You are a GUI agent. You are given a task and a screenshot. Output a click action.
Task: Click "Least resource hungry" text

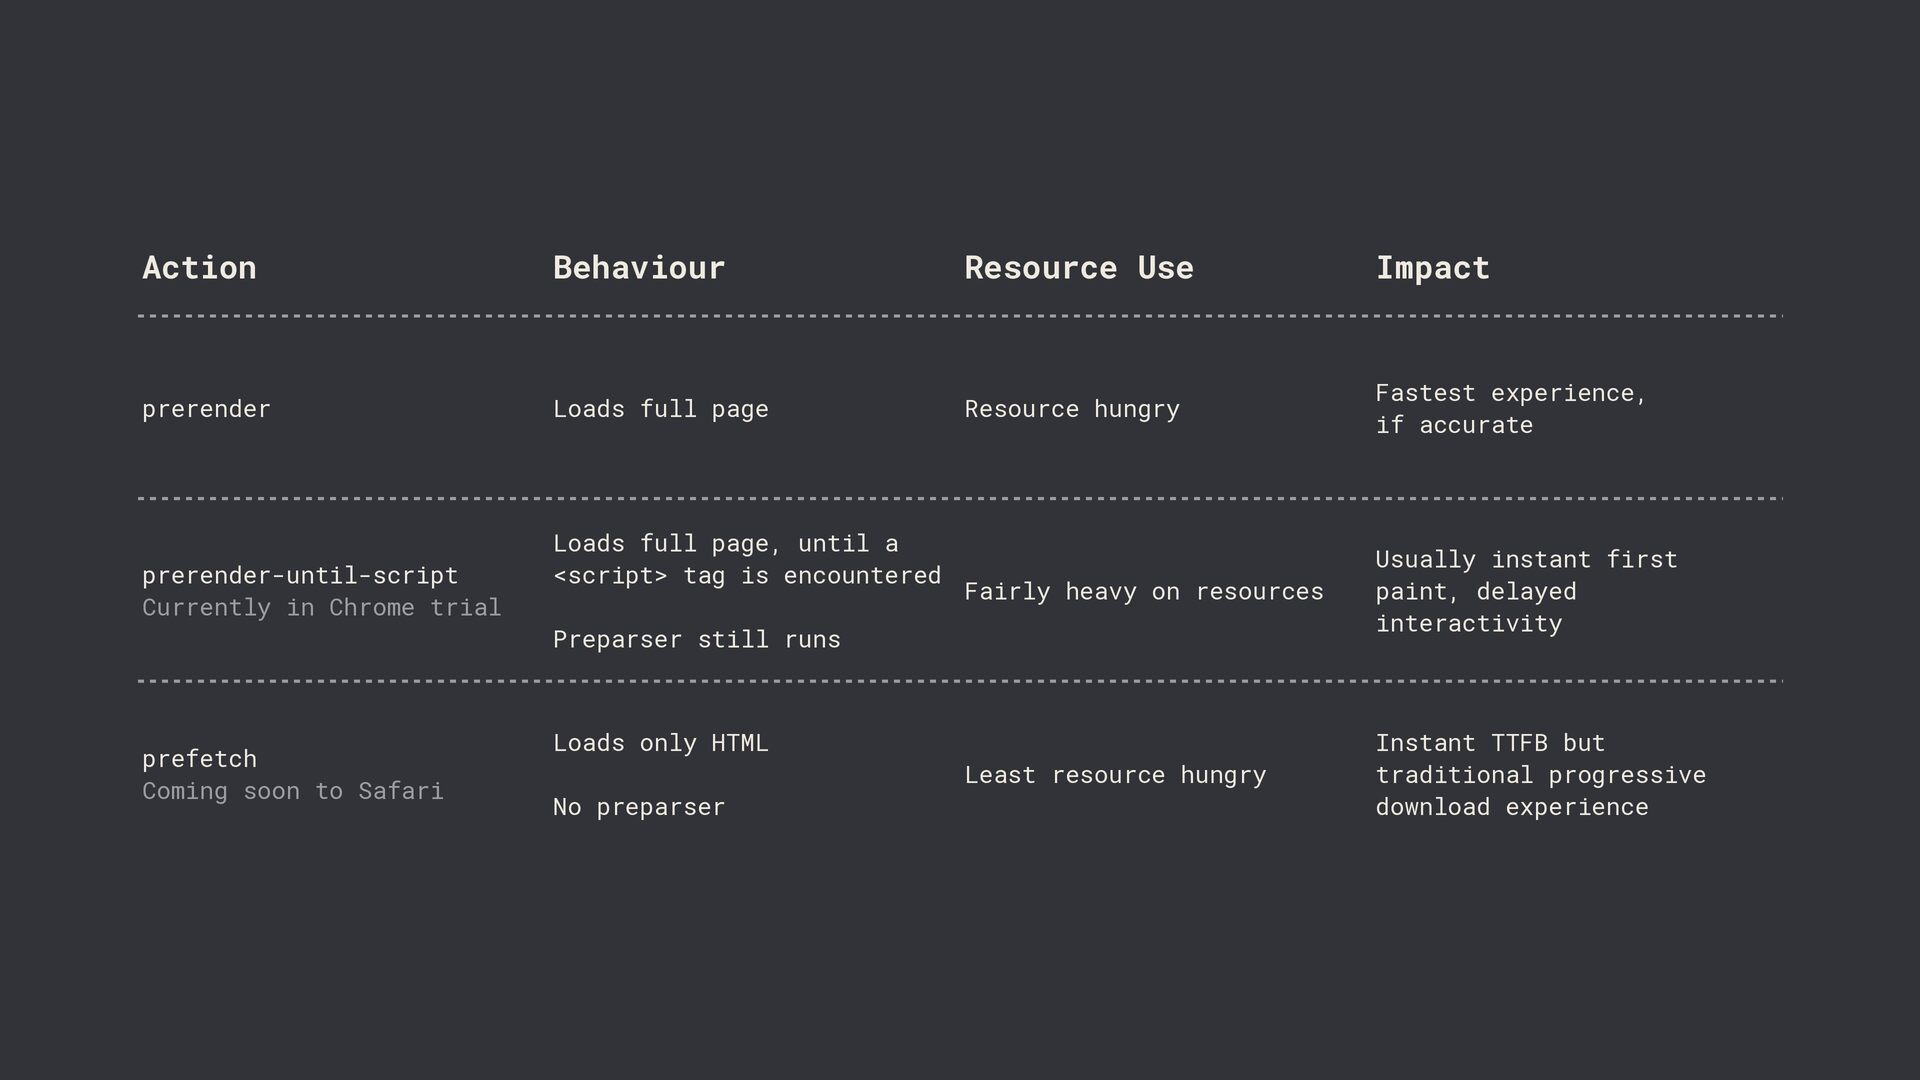[1114, 775]
